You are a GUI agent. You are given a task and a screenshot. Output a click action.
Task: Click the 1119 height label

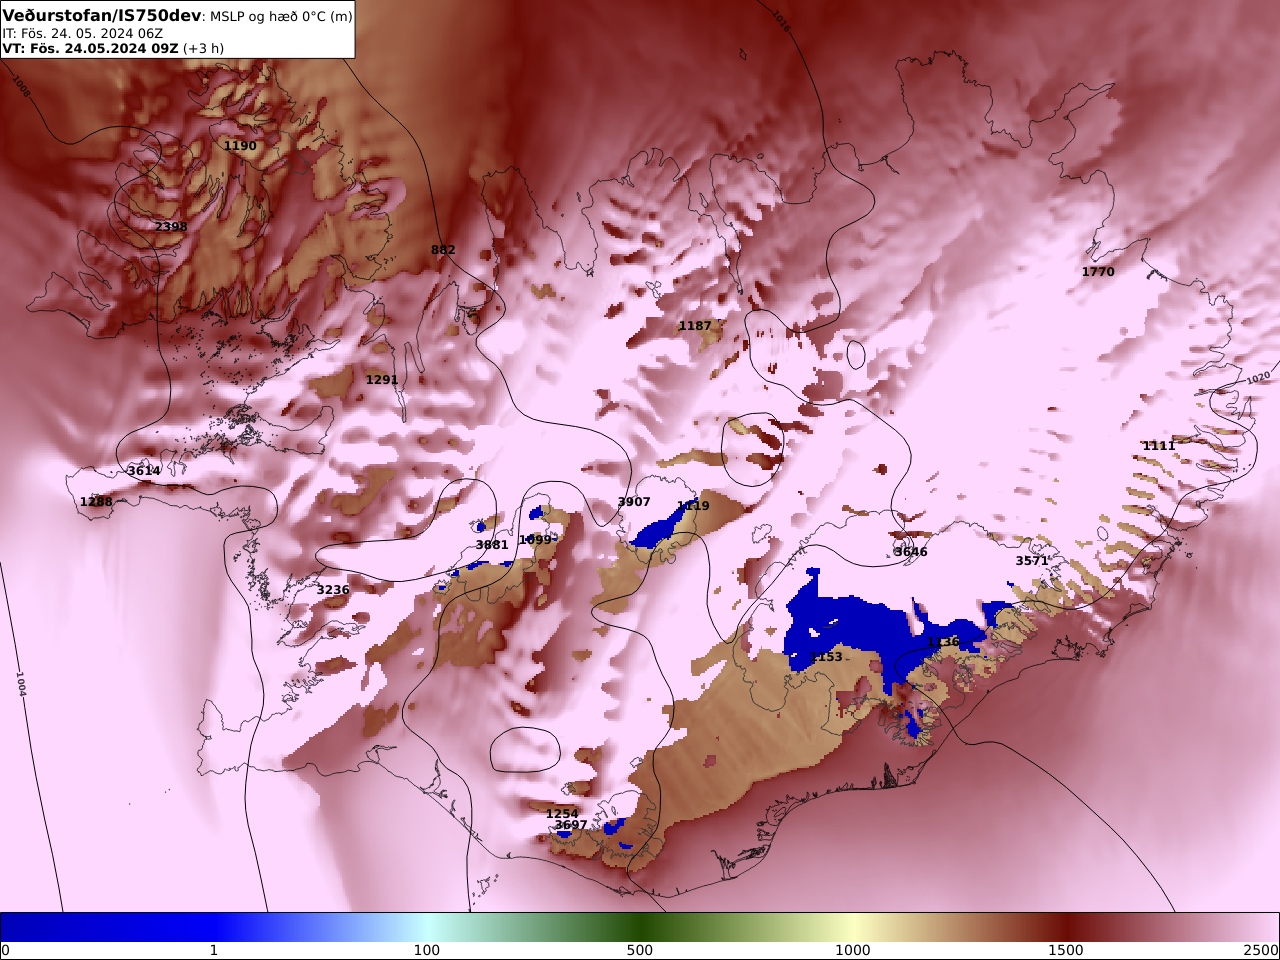point(693,506)
